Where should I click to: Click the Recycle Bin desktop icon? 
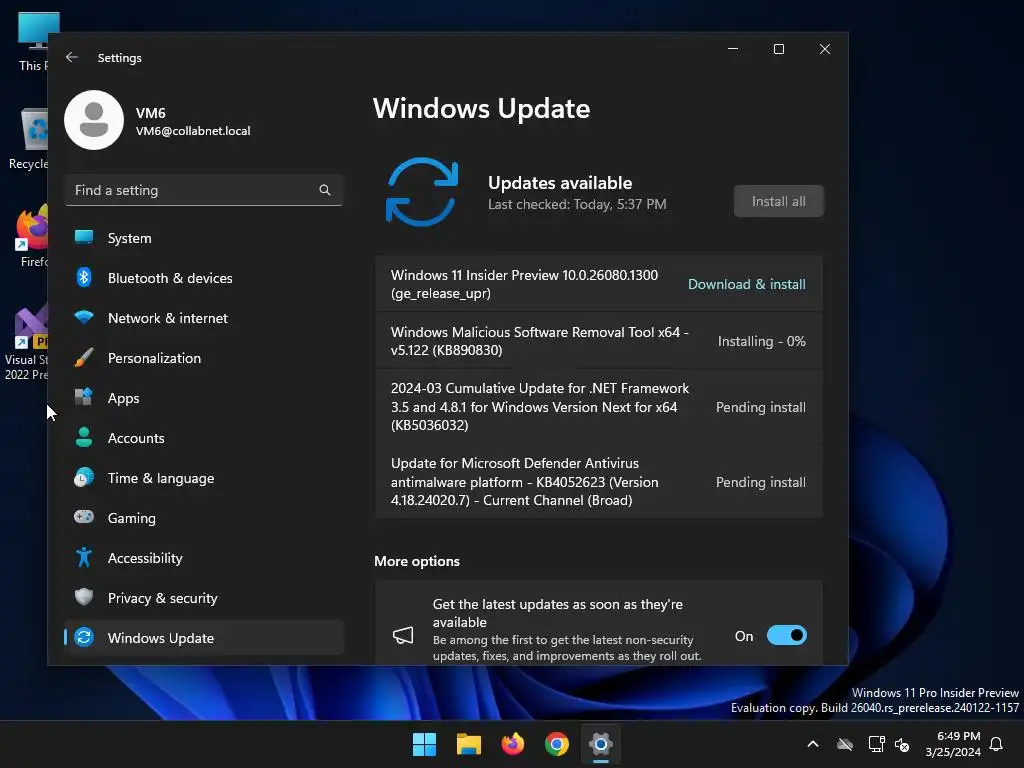28,138
